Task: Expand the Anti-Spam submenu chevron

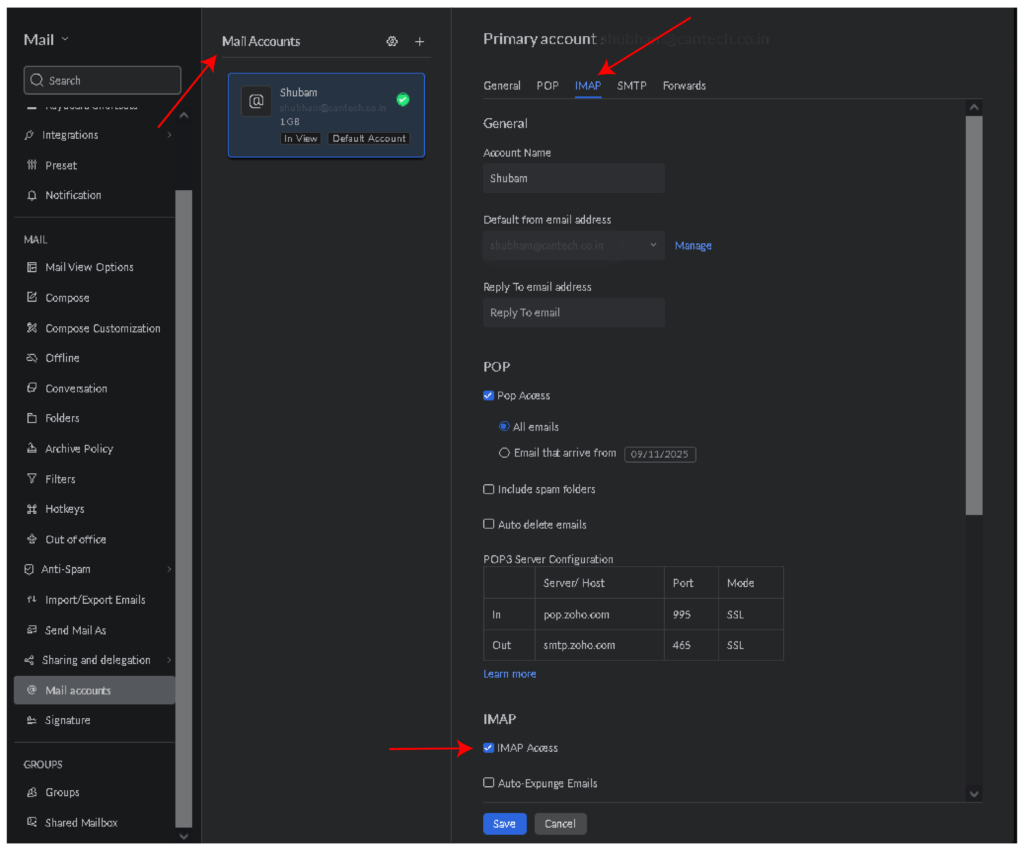Action: 168,569
